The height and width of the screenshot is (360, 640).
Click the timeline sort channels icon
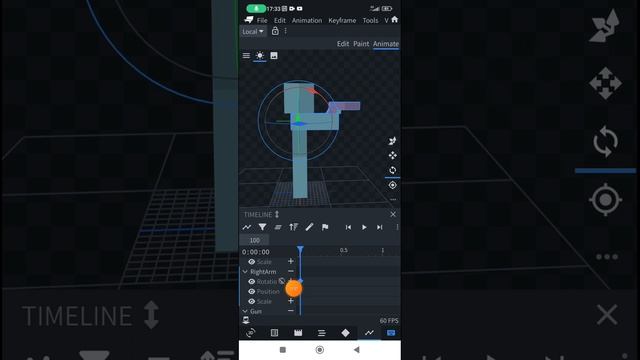(x=293, y=227)
